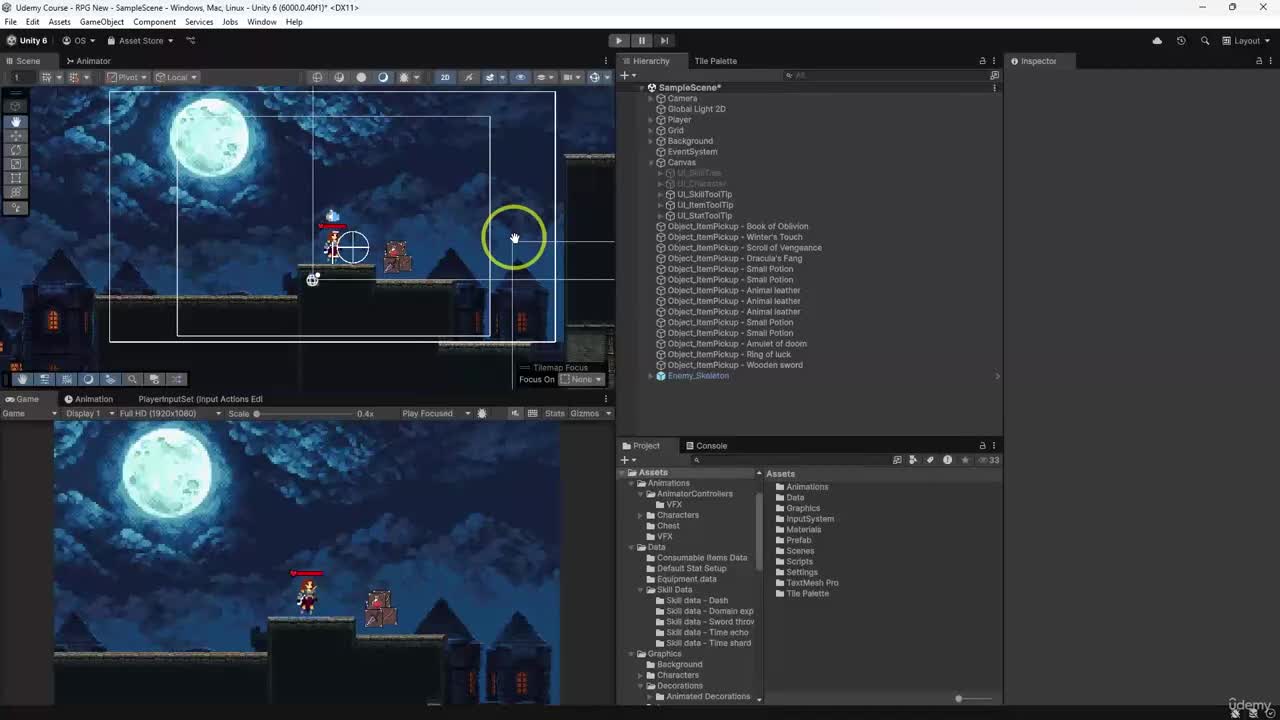Toggle the Inspector panel lock icon
Screen dimensions: 1280x720
click(1258, 61)
